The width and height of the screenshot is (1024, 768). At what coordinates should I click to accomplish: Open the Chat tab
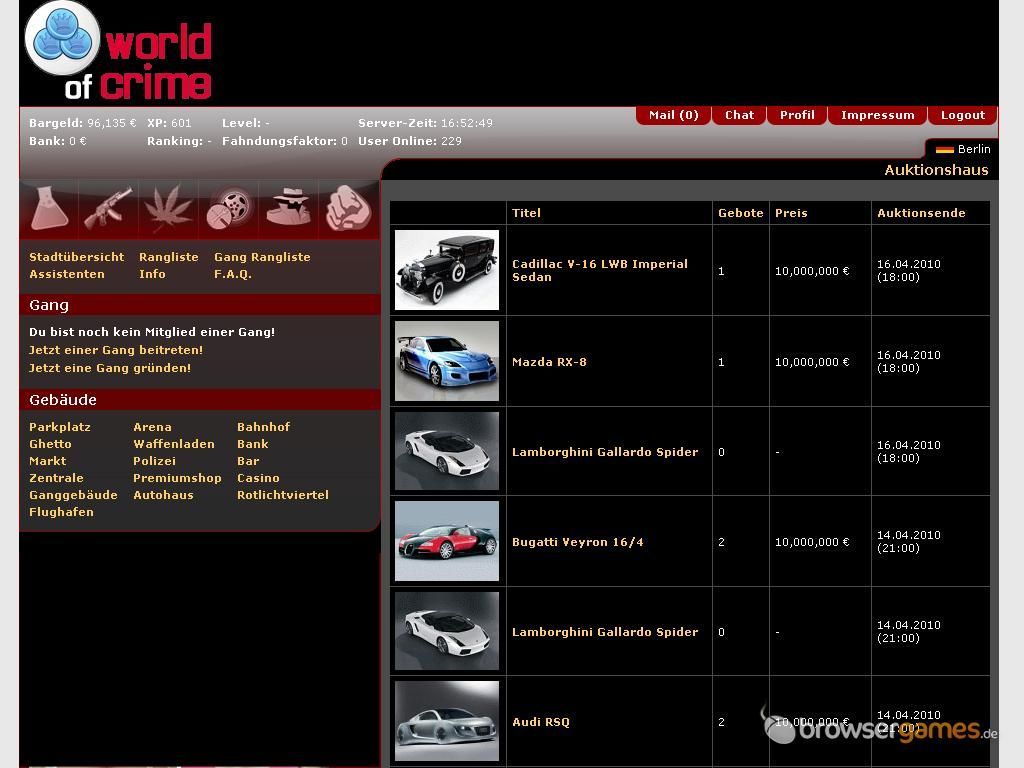click(x=739, y=115)
